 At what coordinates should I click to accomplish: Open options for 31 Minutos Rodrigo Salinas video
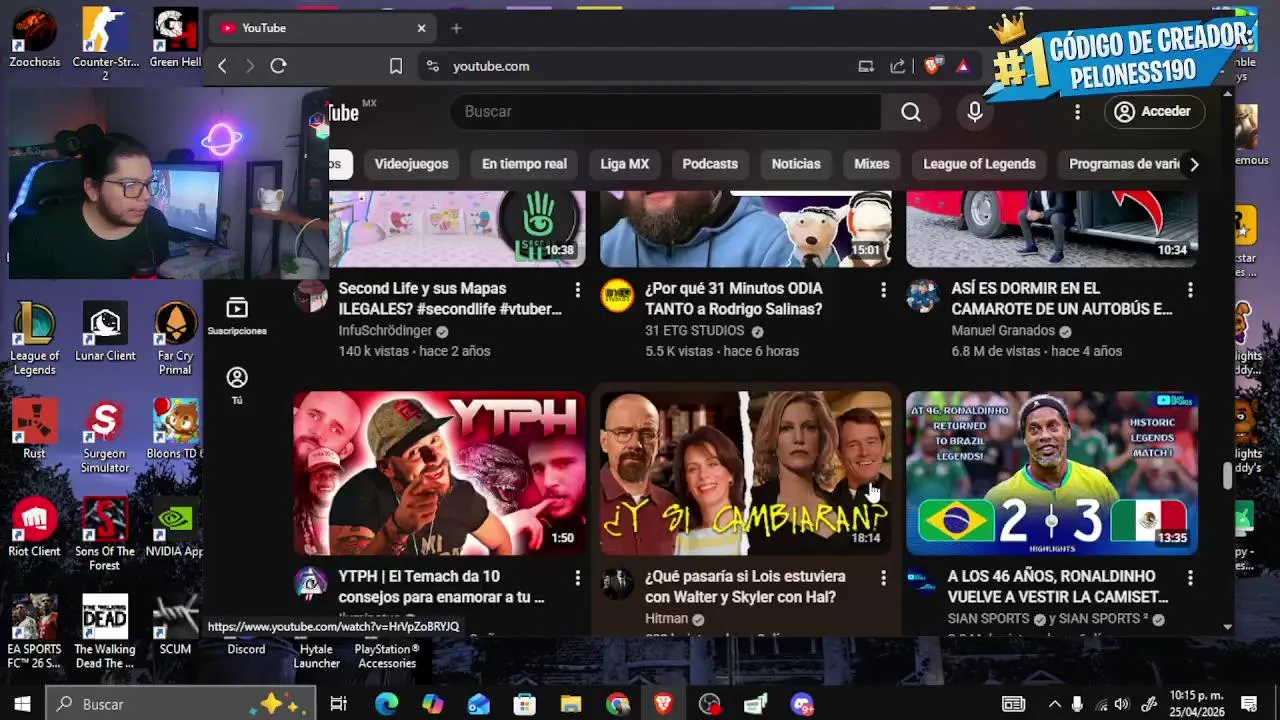pyautogui.click(x=883, y=290)
